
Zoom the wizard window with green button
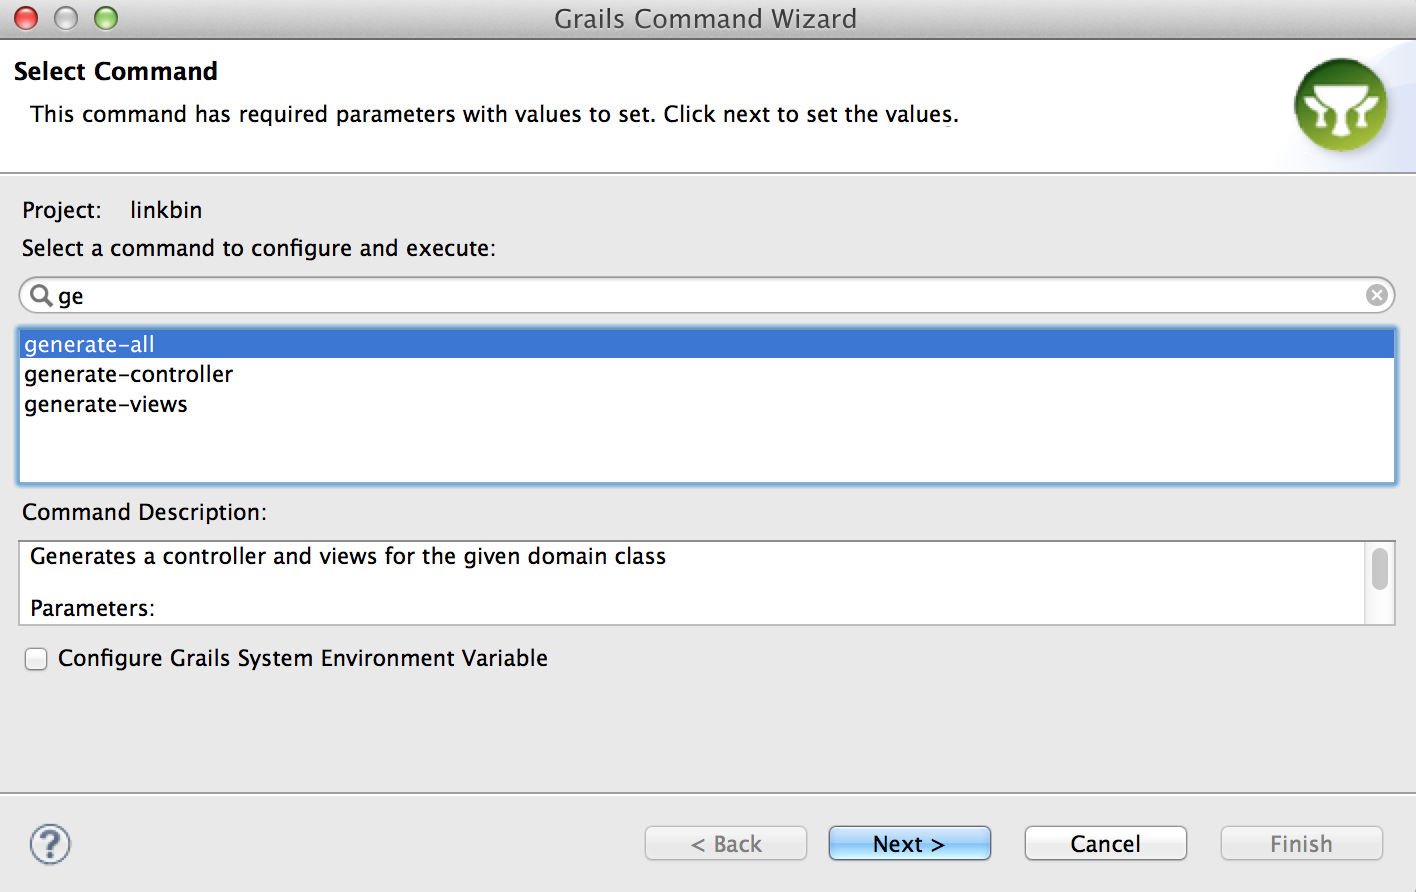point(106,18)
